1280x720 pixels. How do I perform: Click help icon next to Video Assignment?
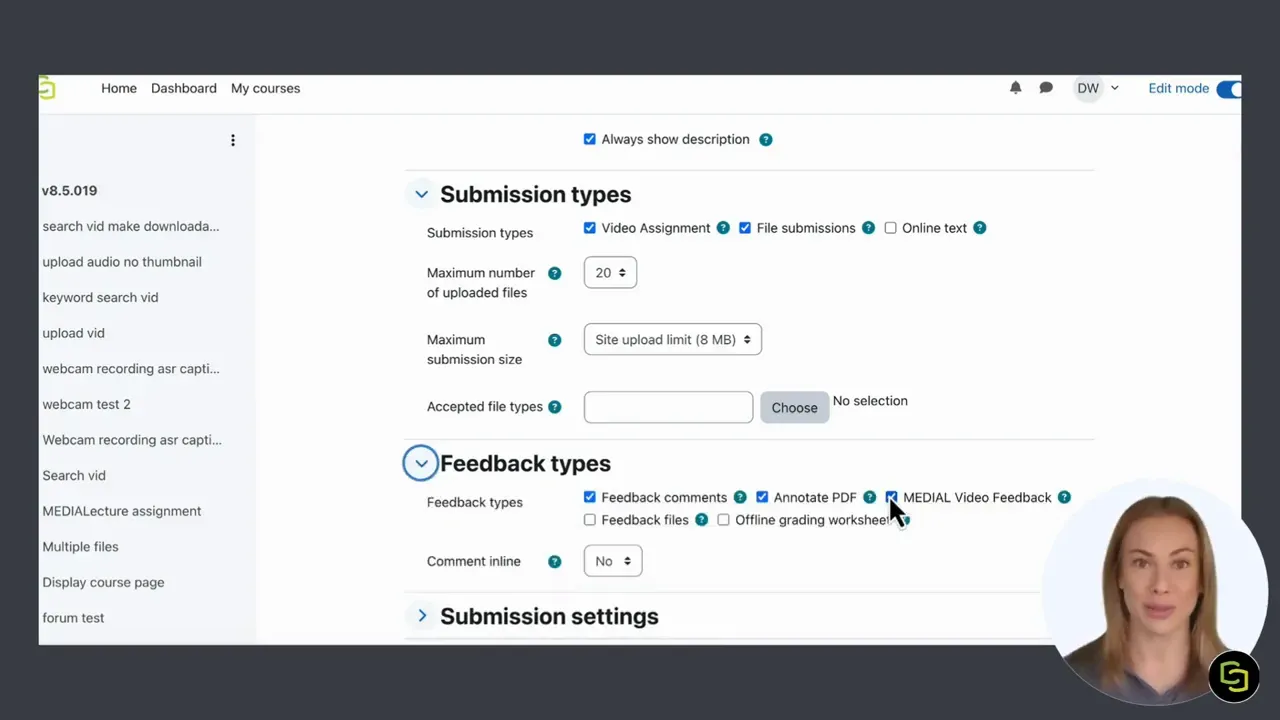coord(723,228)
